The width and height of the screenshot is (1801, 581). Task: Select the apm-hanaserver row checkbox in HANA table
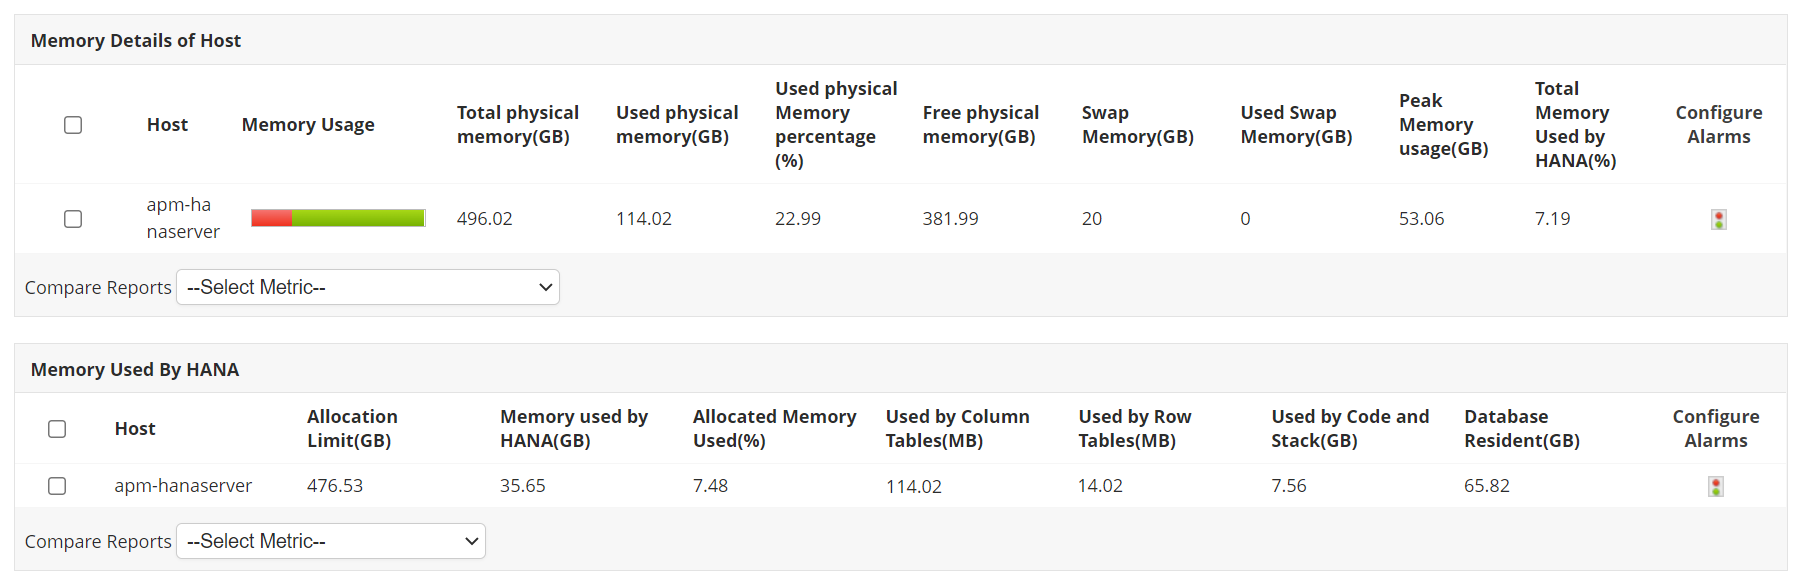coord(57,486)
